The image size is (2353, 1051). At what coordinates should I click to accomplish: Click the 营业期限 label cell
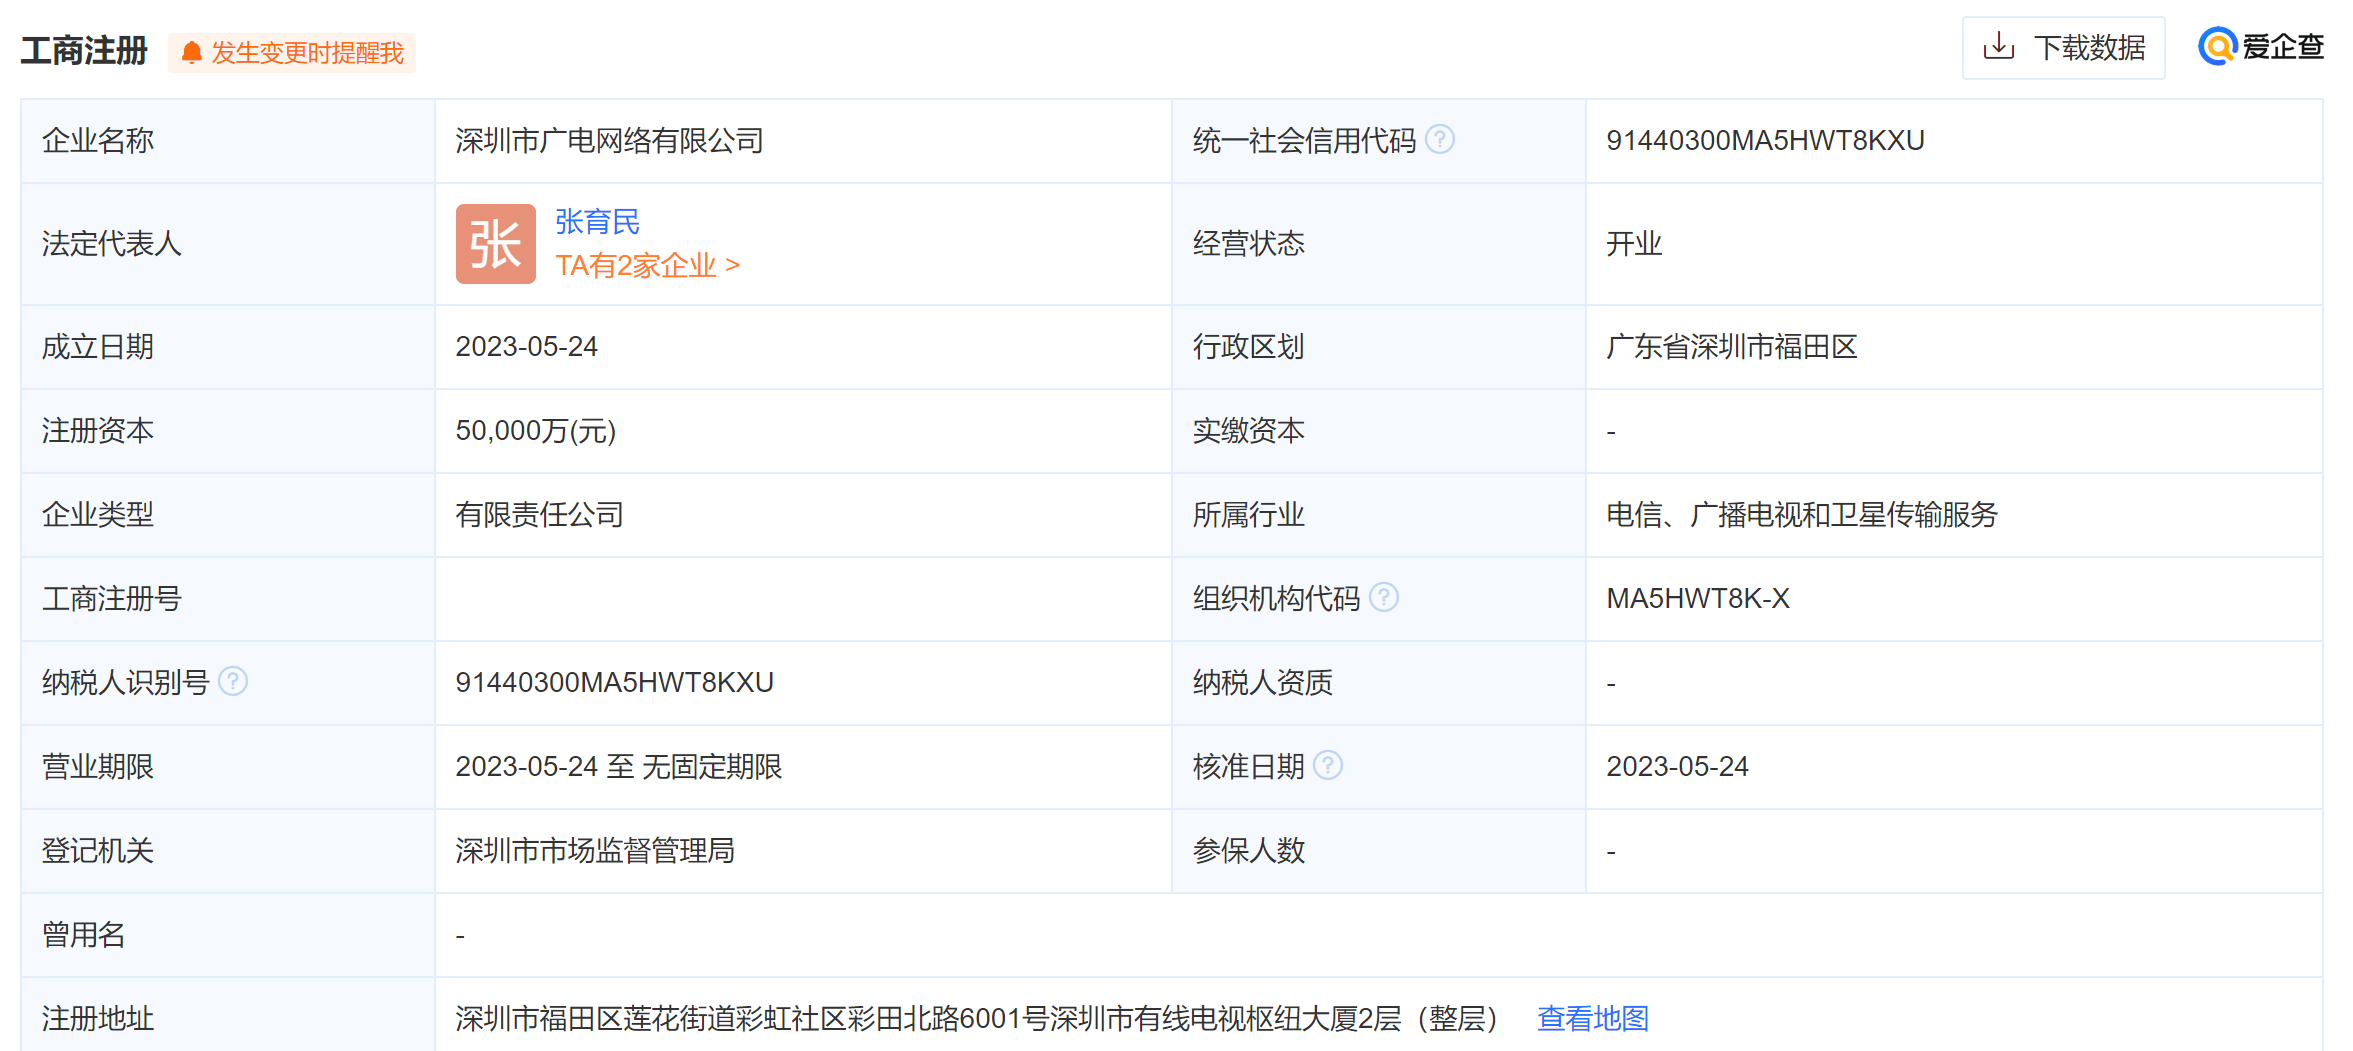228,767
